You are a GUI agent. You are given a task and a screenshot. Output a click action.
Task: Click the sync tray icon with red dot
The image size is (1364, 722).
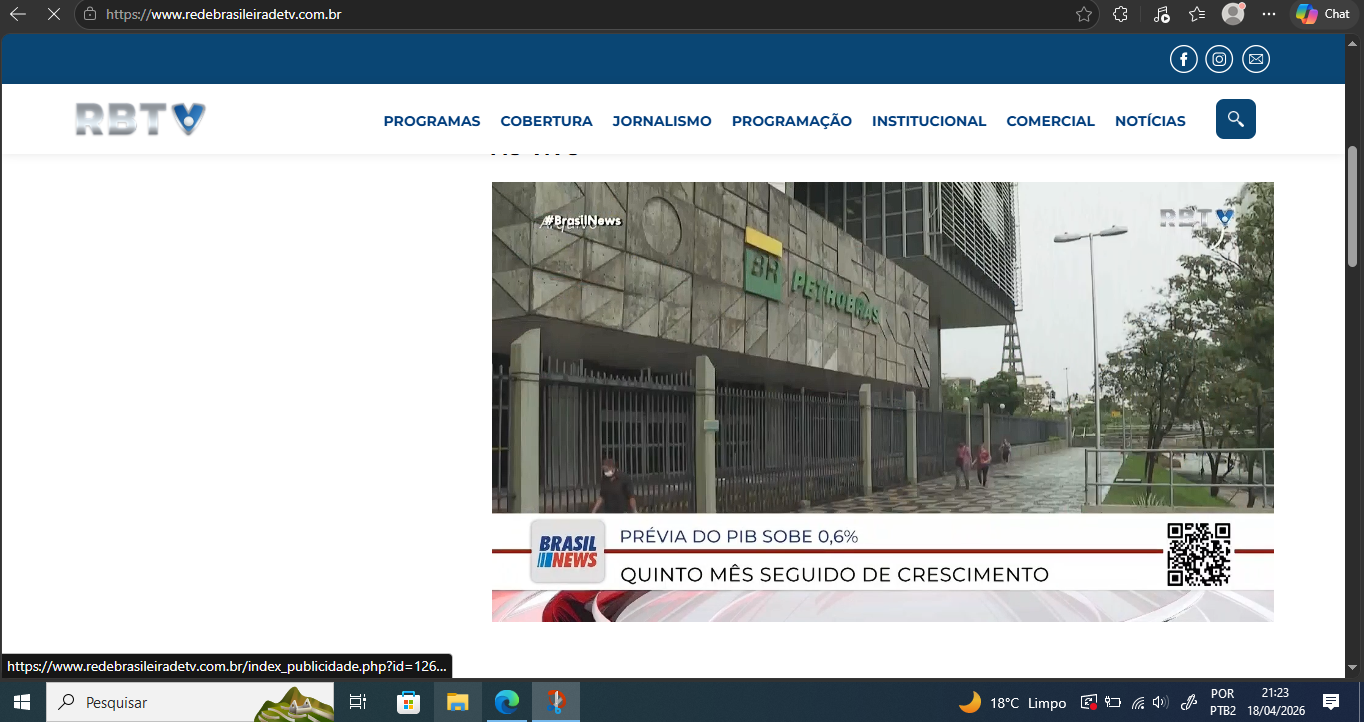point(1090,703)
